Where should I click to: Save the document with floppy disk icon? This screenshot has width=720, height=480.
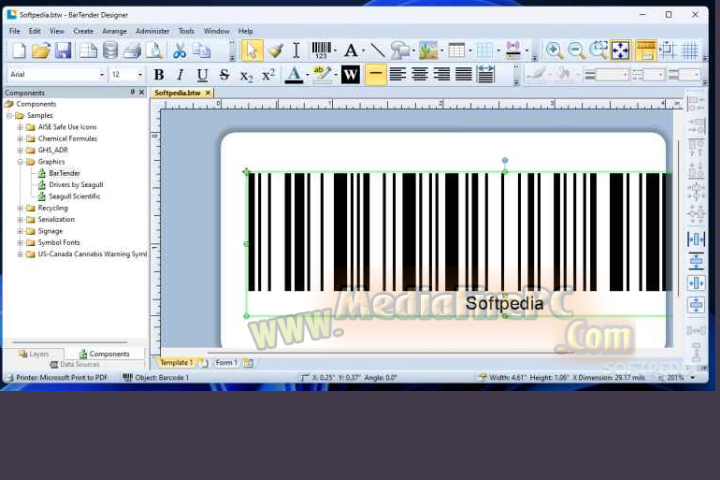(63, 51)
